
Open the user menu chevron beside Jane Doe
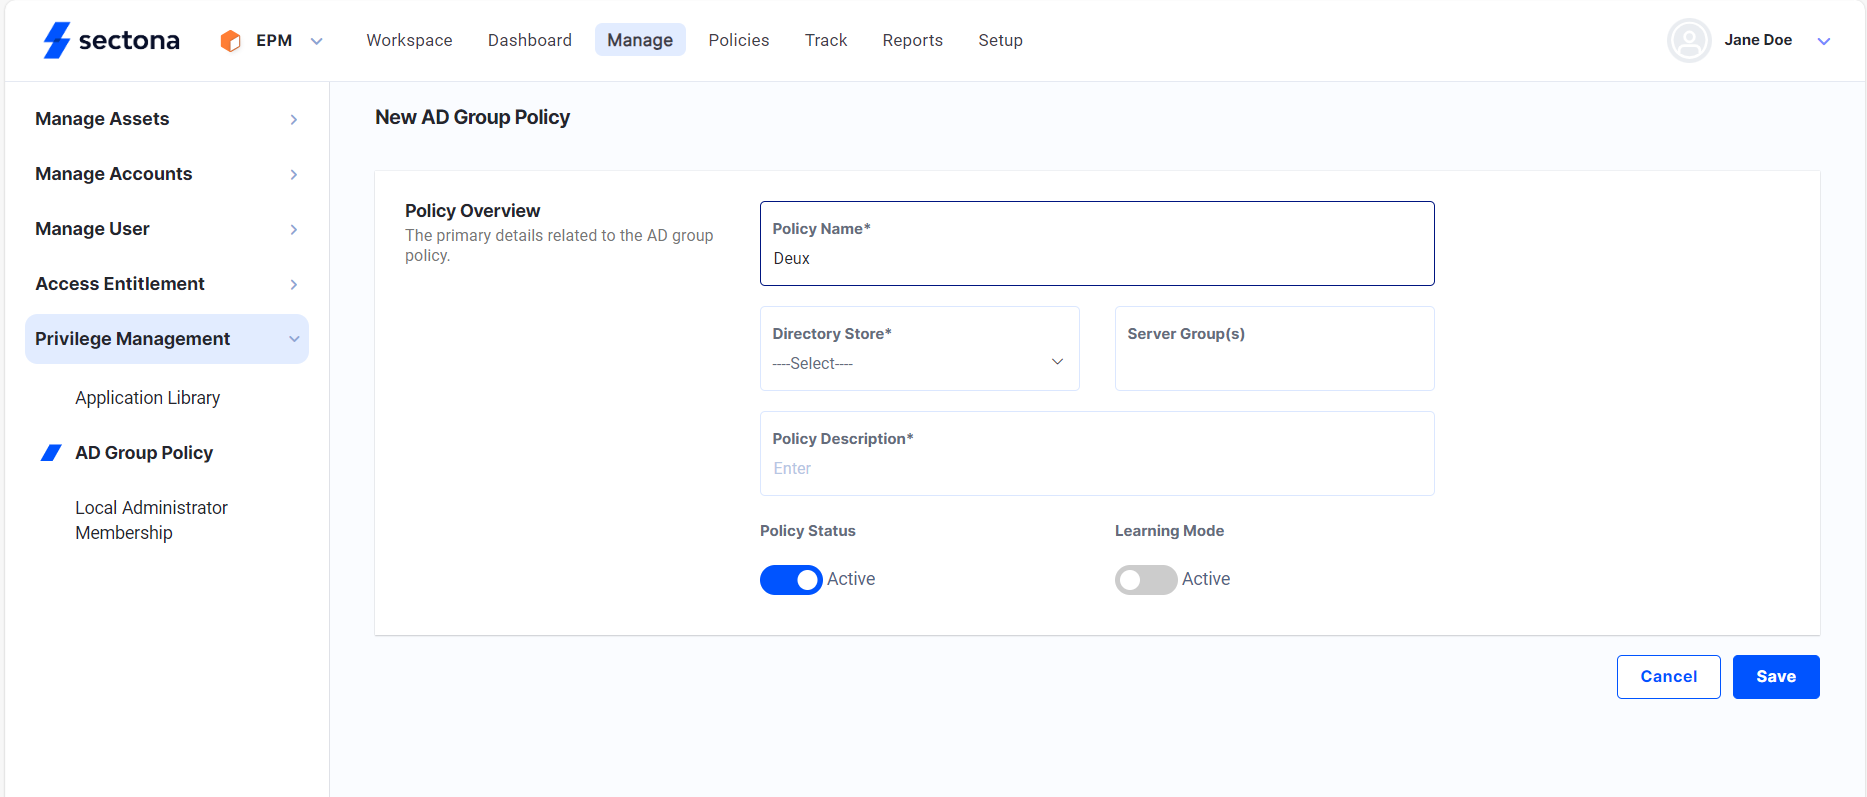tap(1823, 41)
